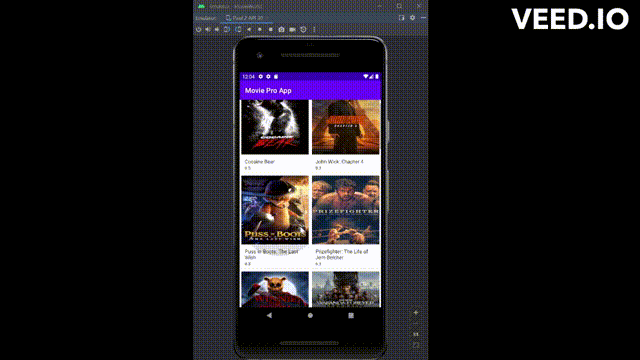640x360 pixels.
Task: Click the John Wick: Chapter 4 title
Action: (340, 162)
